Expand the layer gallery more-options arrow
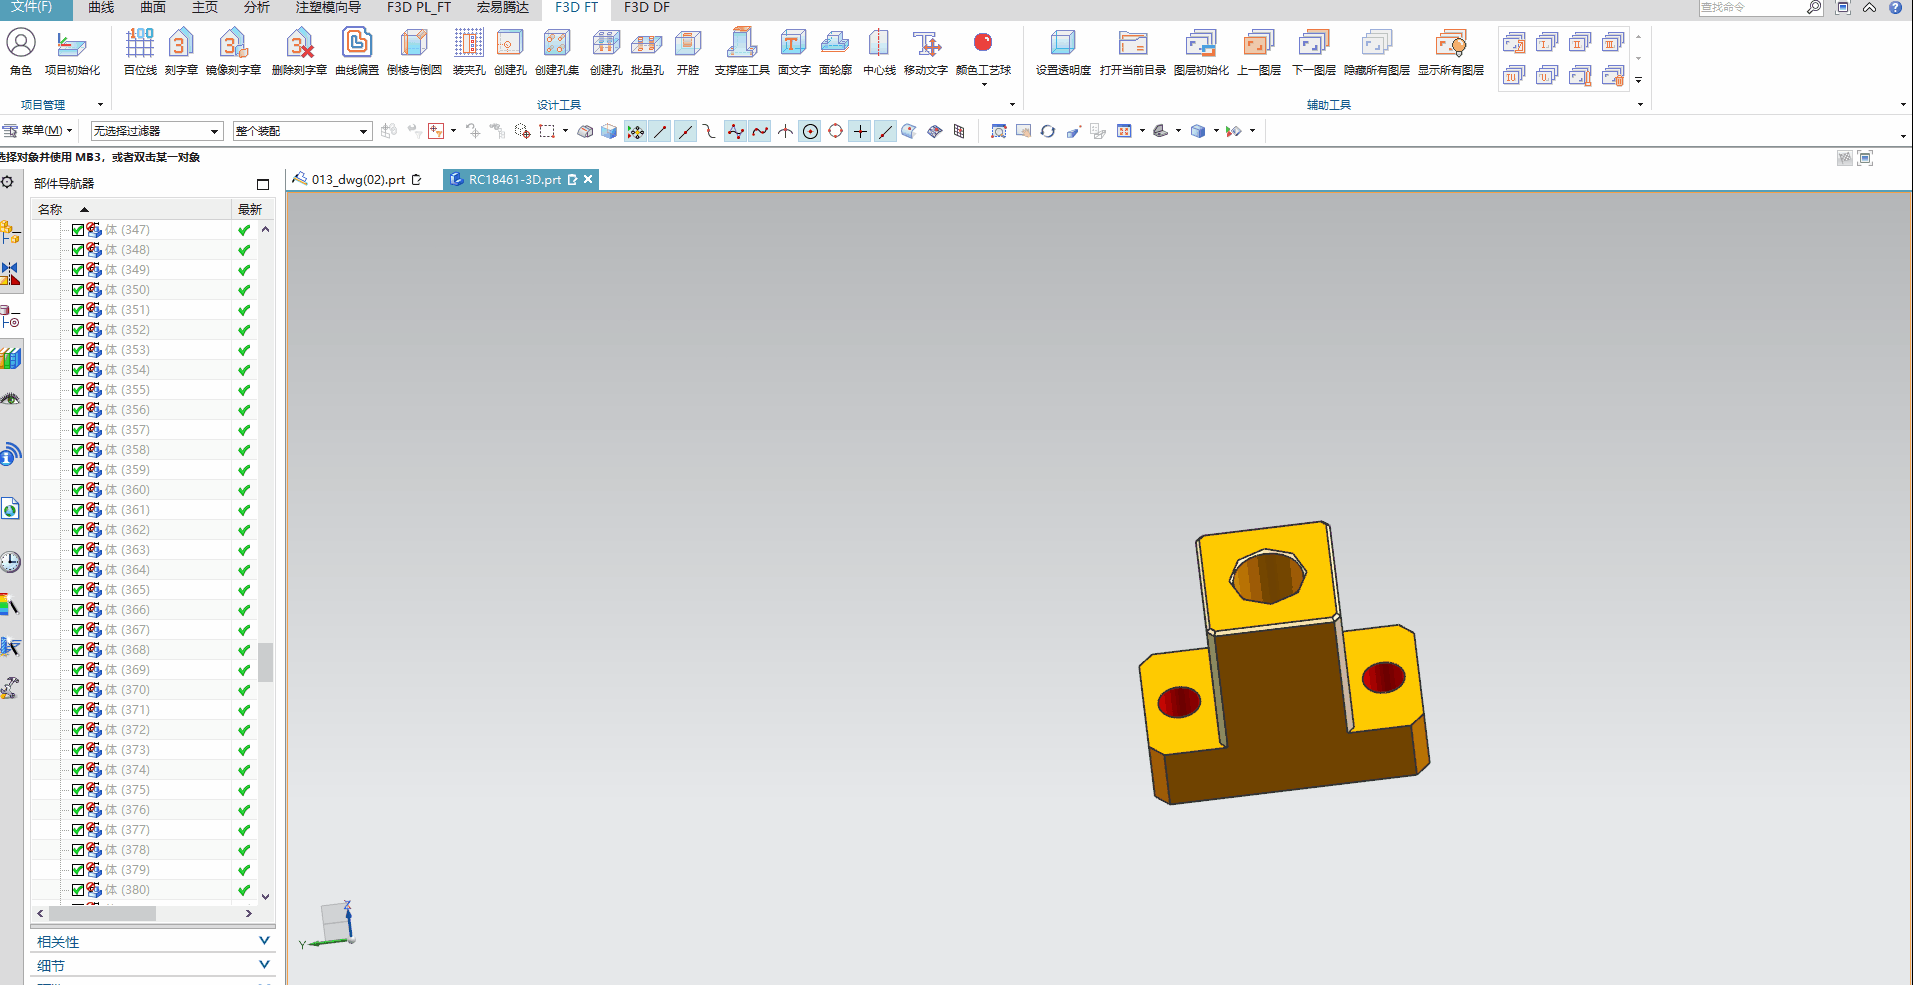Image resolution: width=1913 pixels, height=985 pixels. click(x=1638, y=80)
